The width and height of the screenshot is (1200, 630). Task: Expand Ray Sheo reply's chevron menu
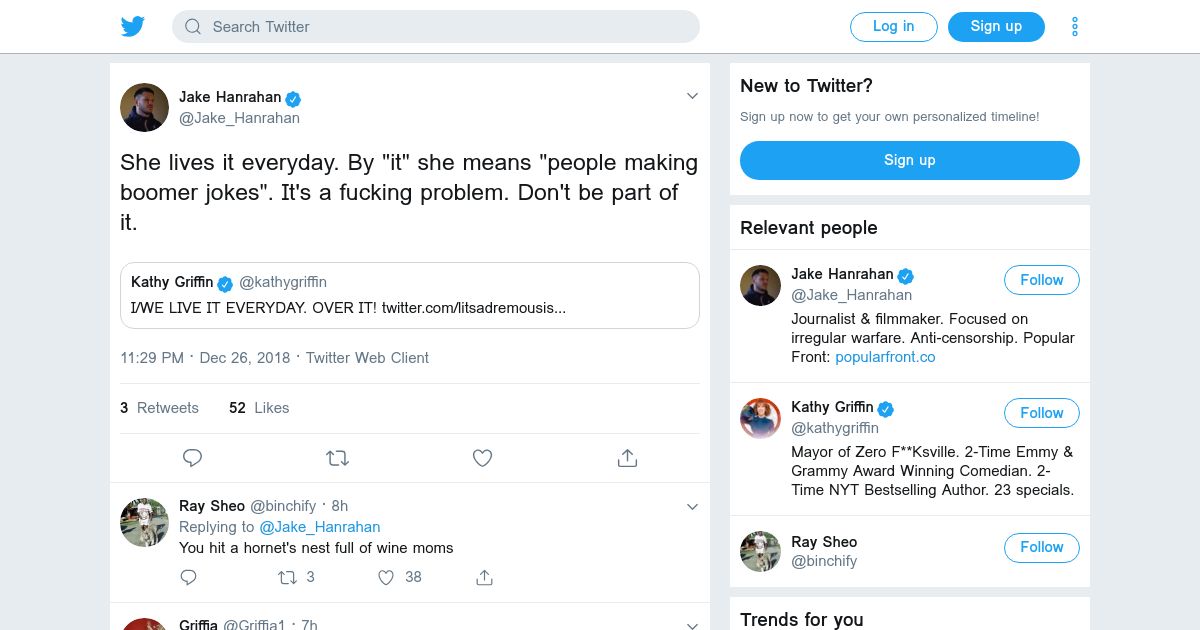pos(692,507)
